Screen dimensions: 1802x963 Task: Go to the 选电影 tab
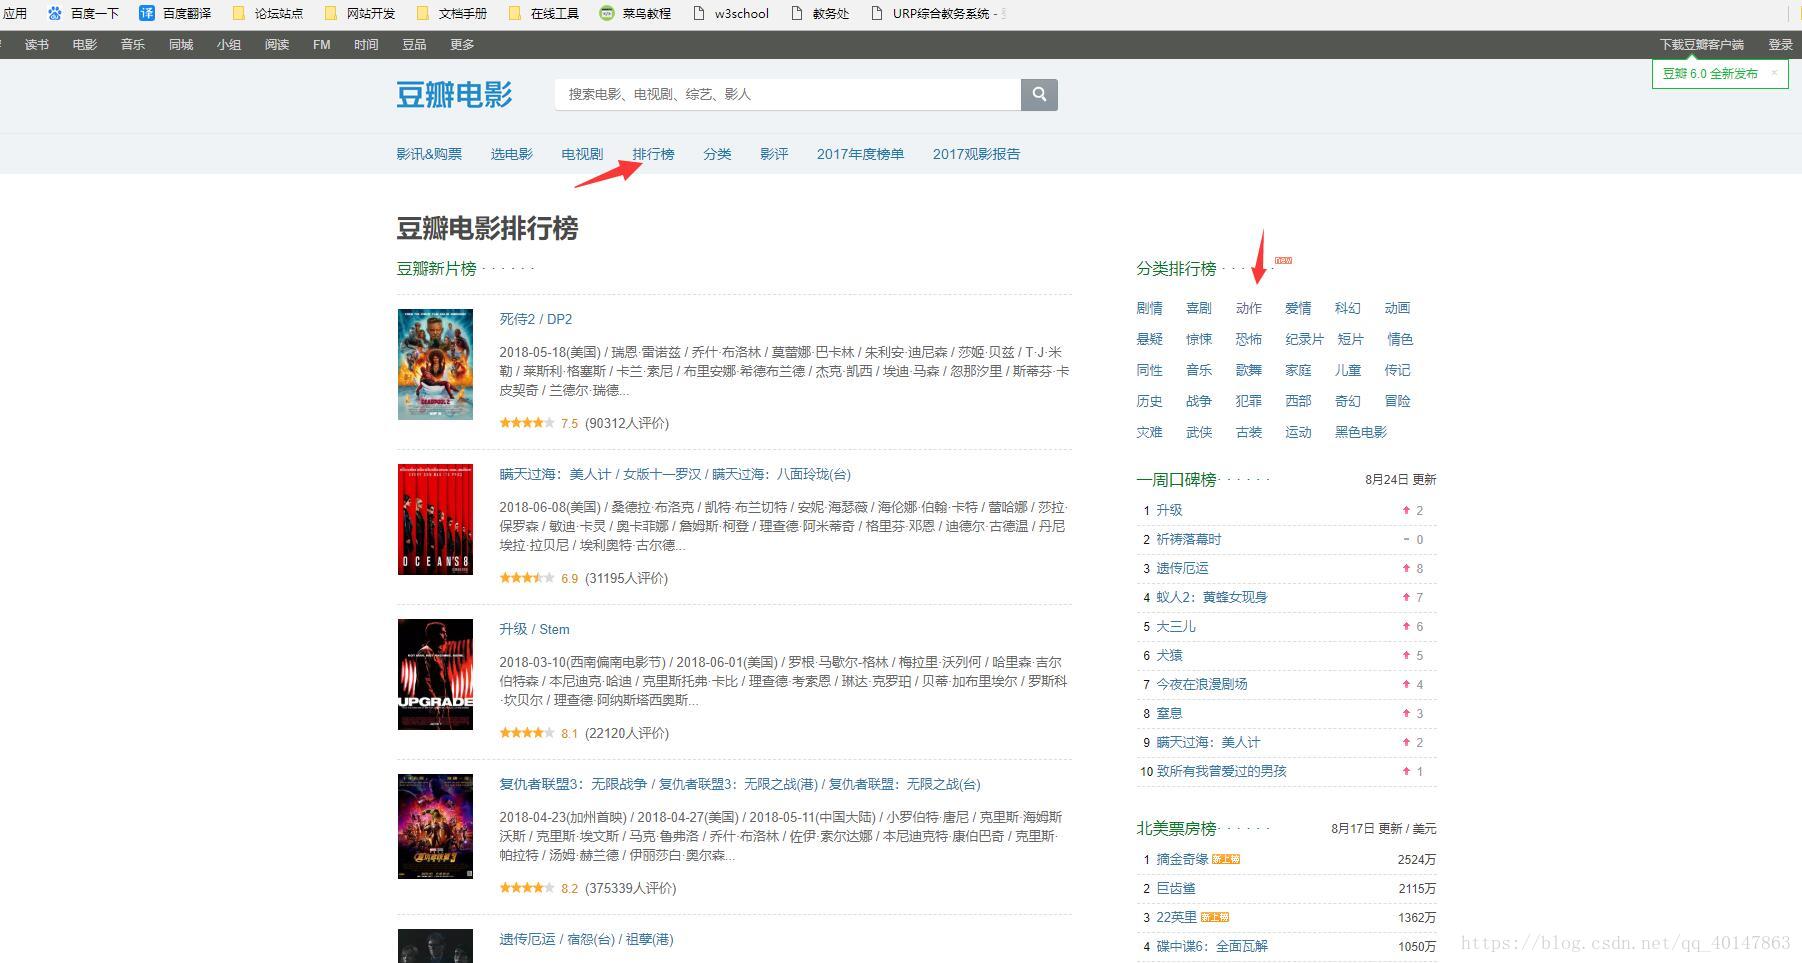(x=511, y=154)
